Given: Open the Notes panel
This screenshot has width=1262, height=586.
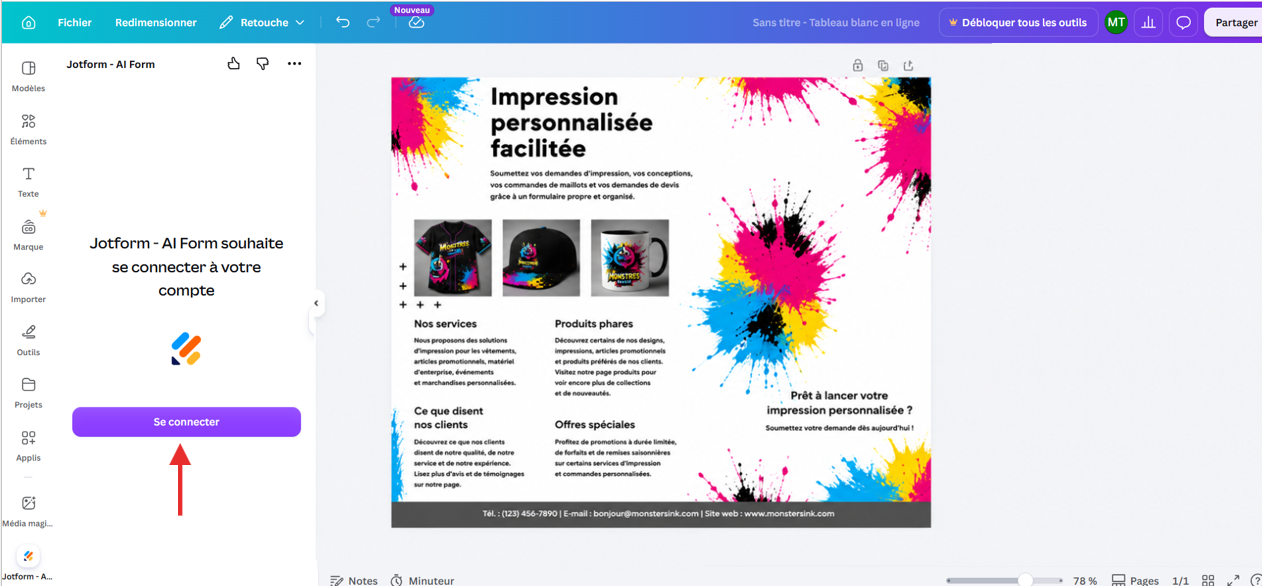Looking at the screenshot, I should tap(354, 580).
